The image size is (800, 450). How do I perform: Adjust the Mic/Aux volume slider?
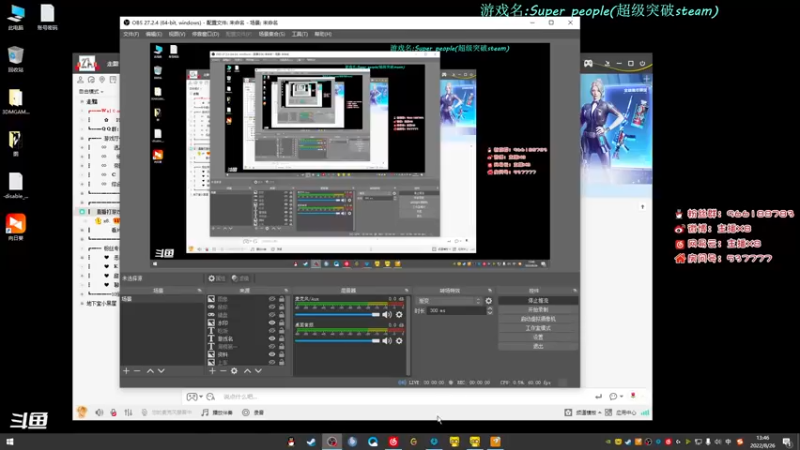(x=338, y=315)
